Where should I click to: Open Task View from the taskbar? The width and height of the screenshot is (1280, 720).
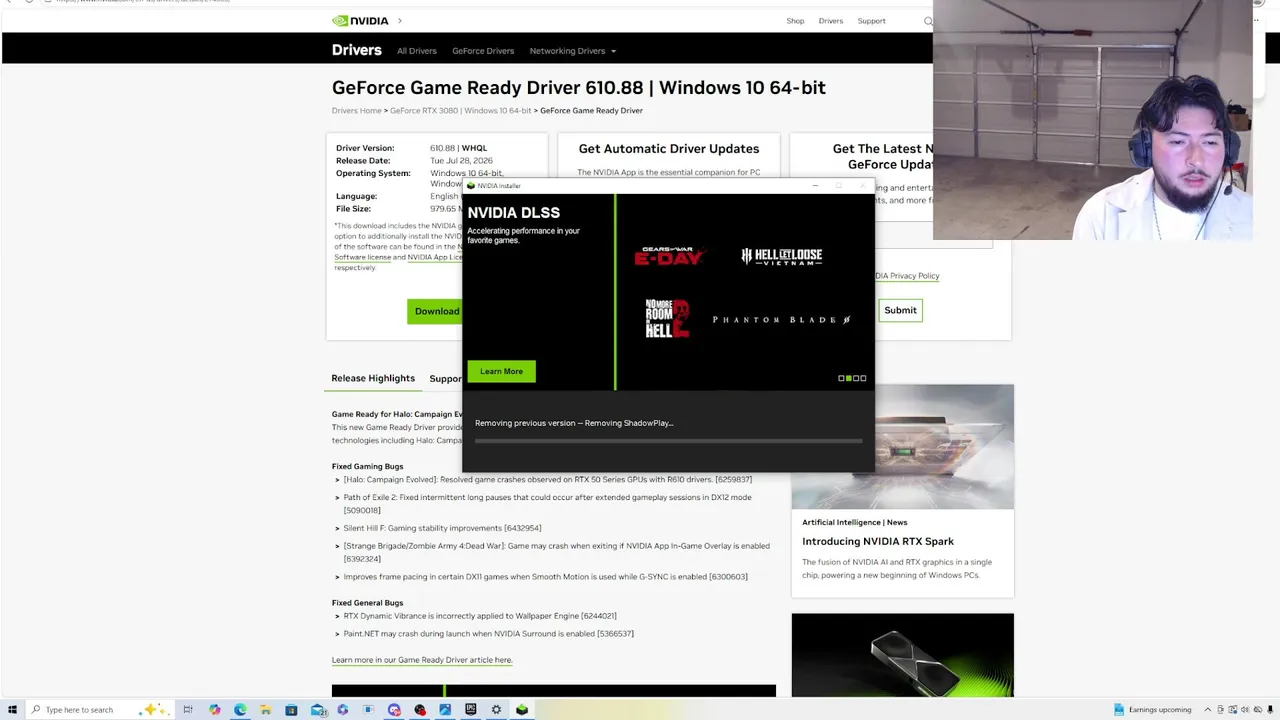pyautogui.click(x=188, y=710)
